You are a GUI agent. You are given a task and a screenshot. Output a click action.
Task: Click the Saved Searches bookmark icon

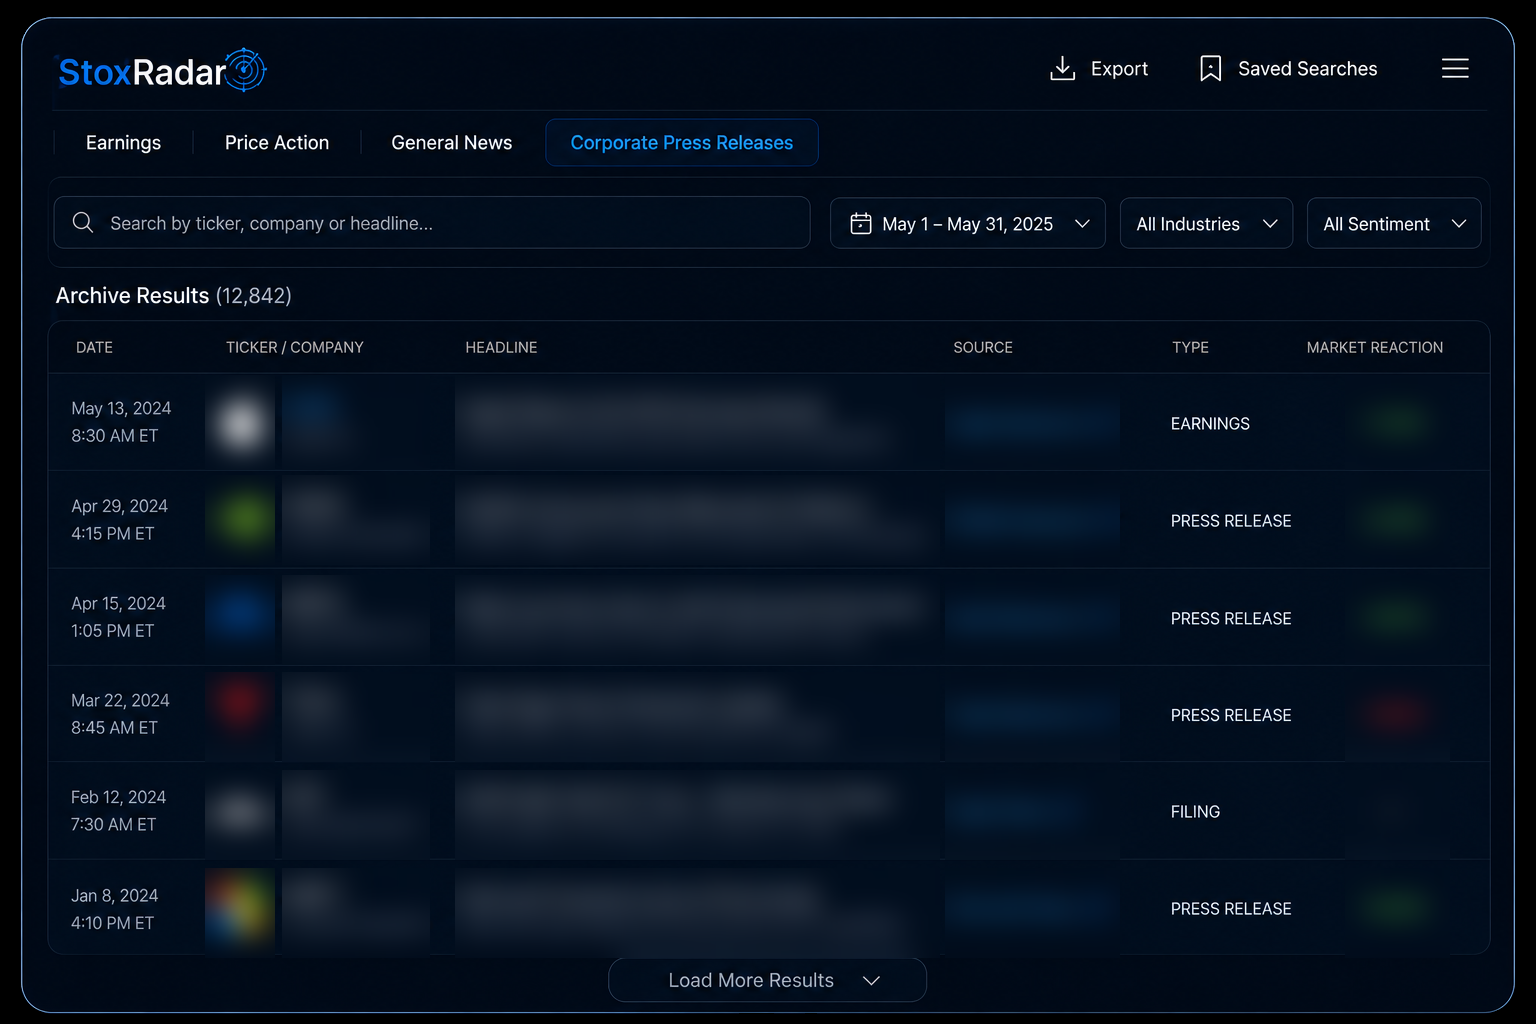[1210, 68]
